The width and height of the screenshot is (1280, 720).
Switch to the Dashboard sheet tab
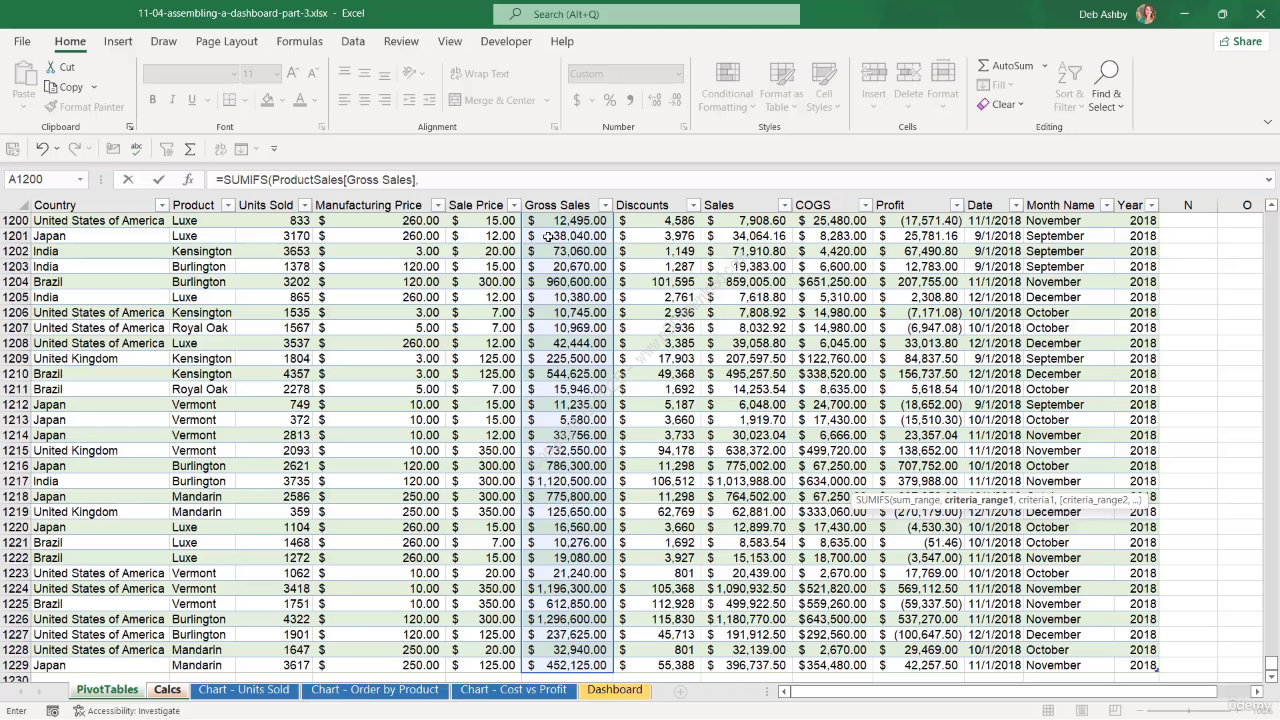(614, 689)
